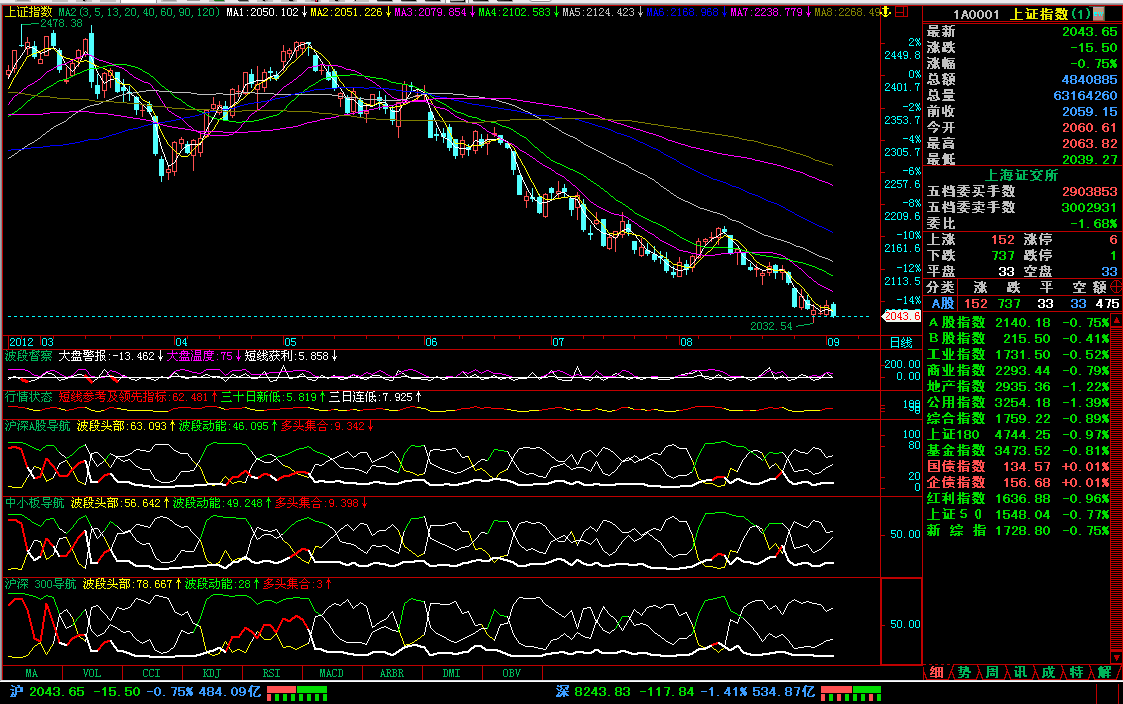Screen dimensions: 1123x704
Task: Click the 沪深A股导航 indicator name
Action: tap(38, 426)
